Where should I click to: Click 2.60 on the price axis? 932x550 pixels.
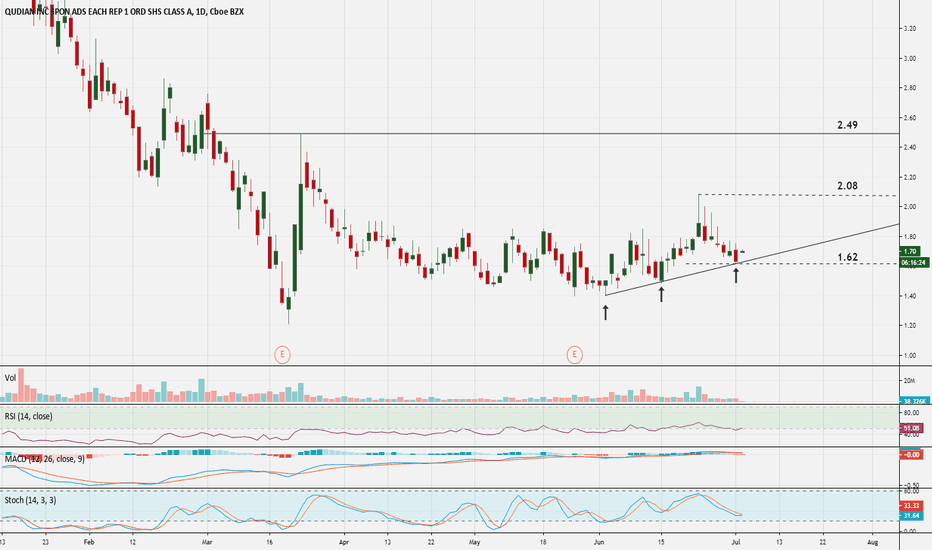click(909, 118)
